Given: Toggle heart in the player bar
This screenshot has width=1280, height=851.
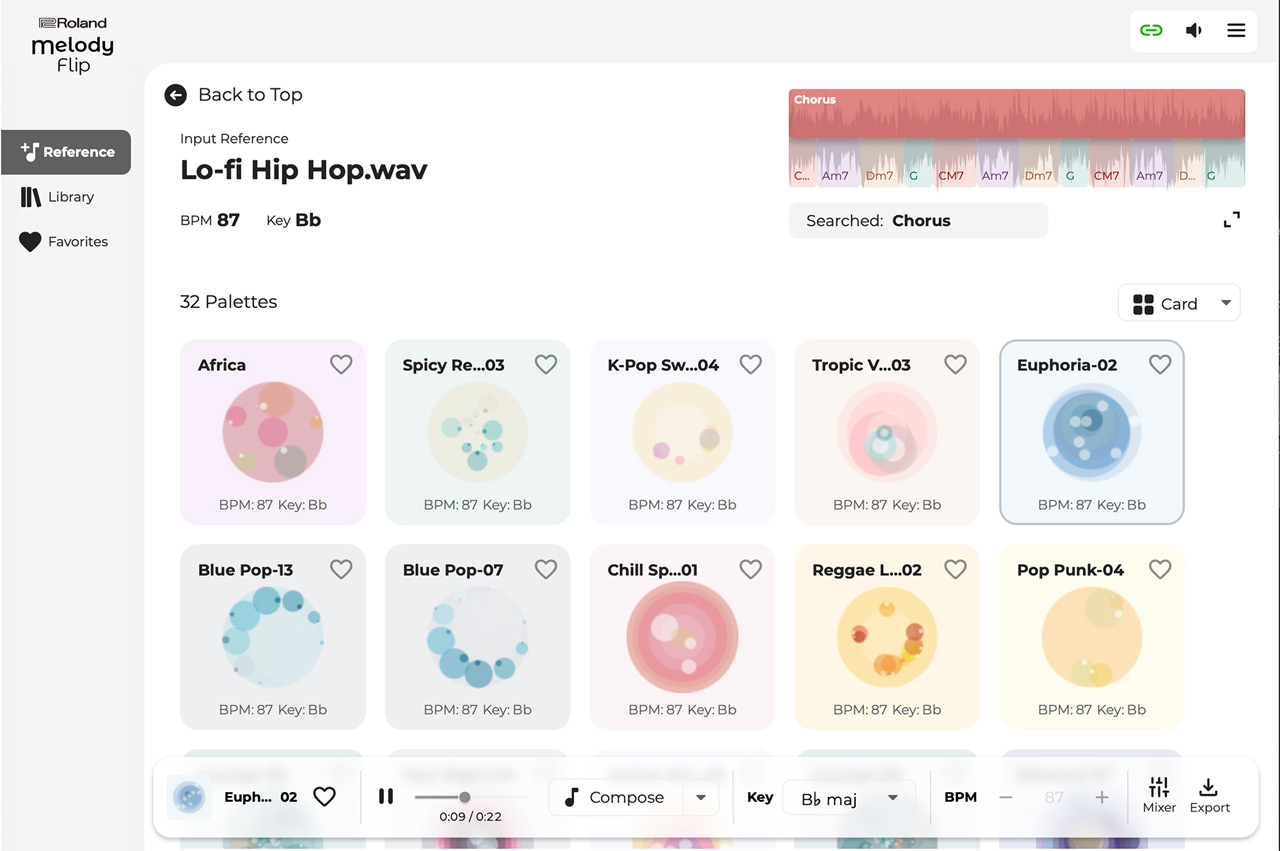Looking at the screenshot, I should 324,797.
